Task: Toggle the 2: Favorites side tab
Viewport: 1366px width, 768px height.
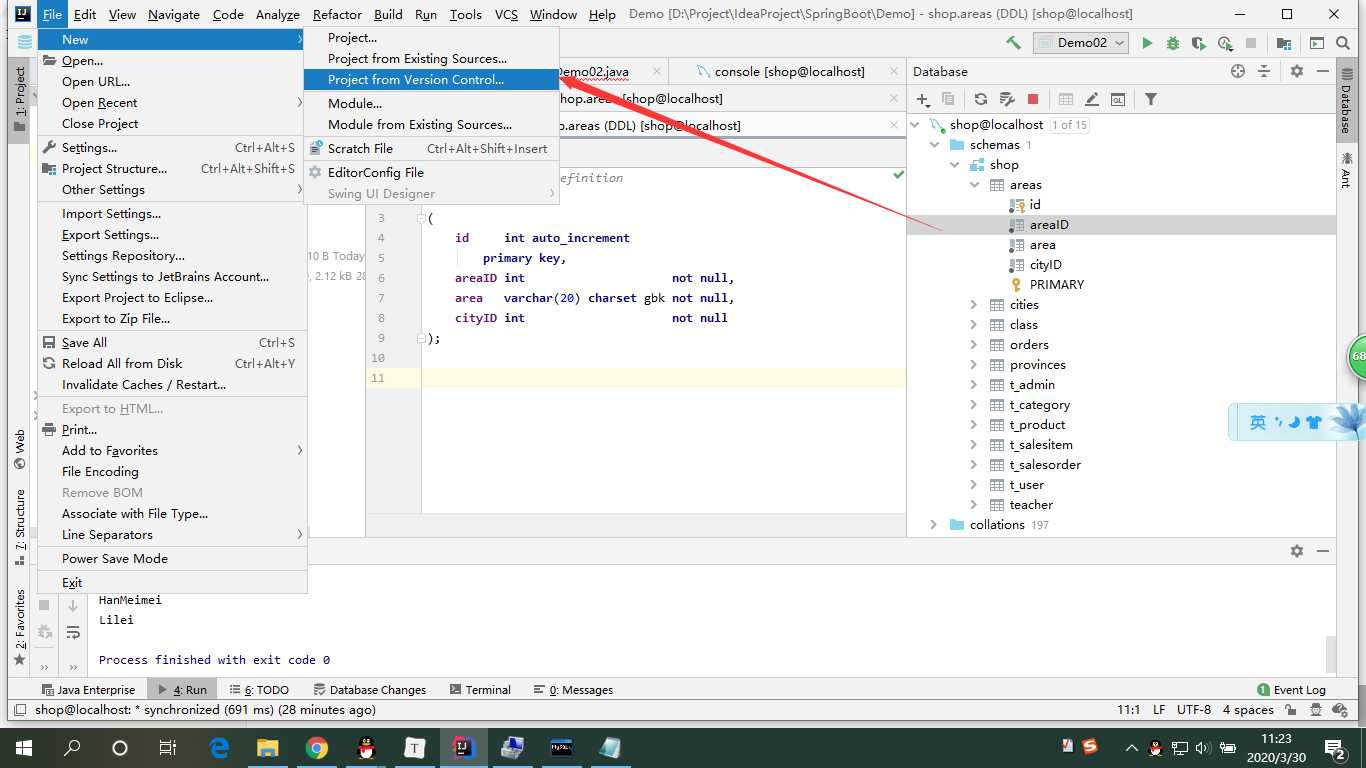Action: pyautogui.click(x=20, y=627)
